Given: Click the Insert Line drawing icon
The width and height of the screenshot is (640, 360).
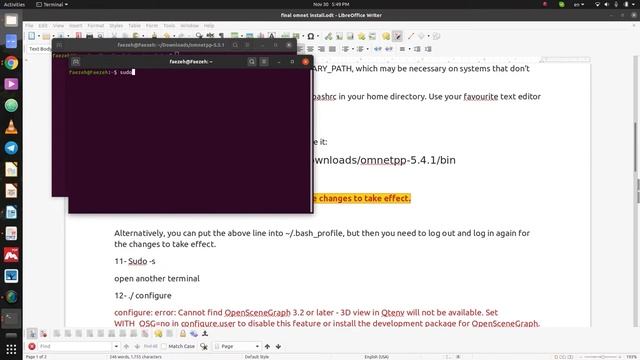Looking at the screenshot, I should tap(411, 36).
